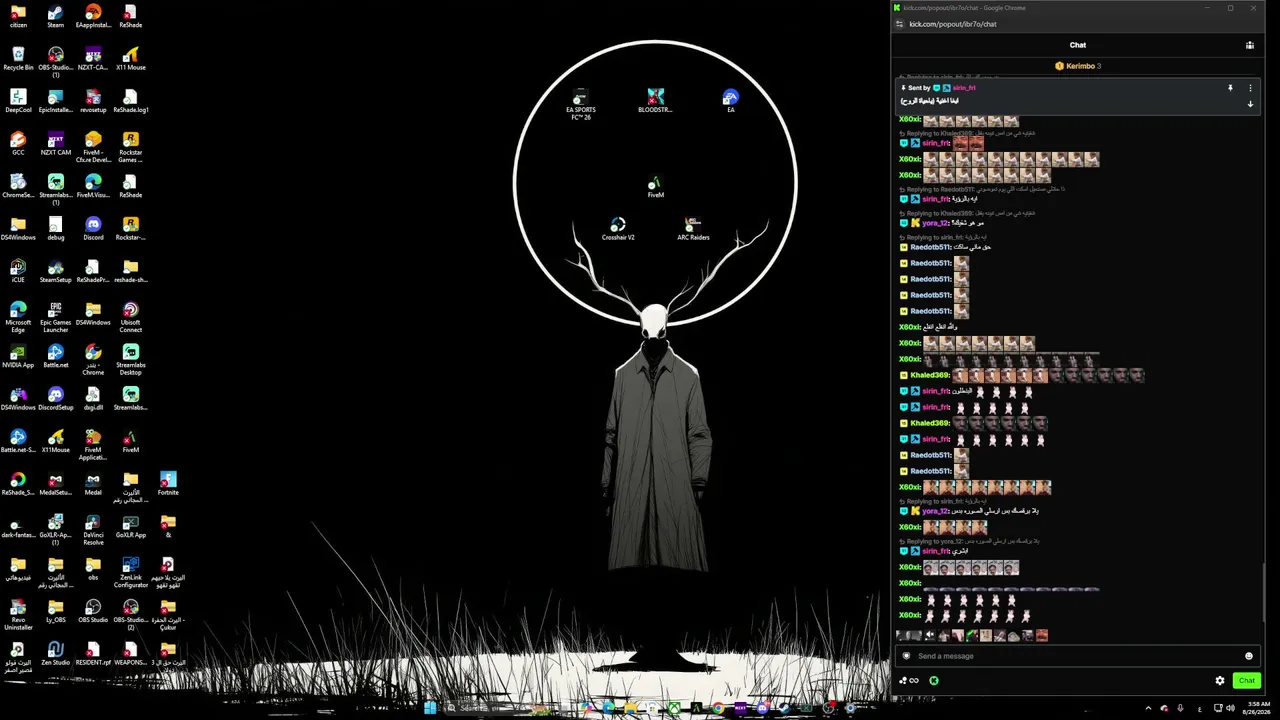Open the Kerimbo leaderboard link

1078,66
